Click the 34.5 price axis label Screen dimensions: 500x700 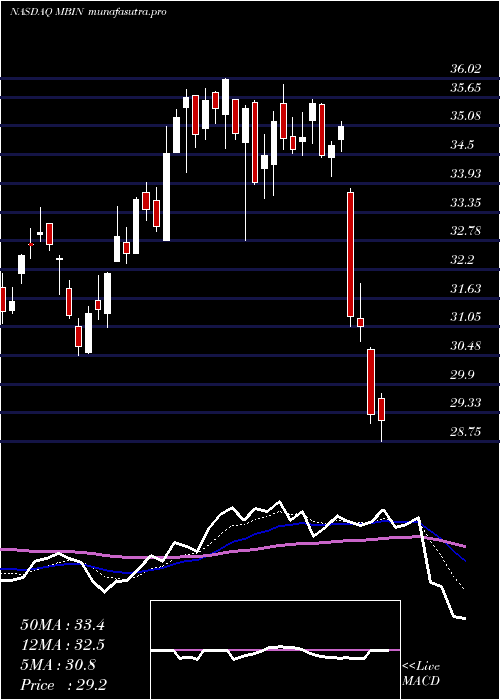[x=462, y=145]
